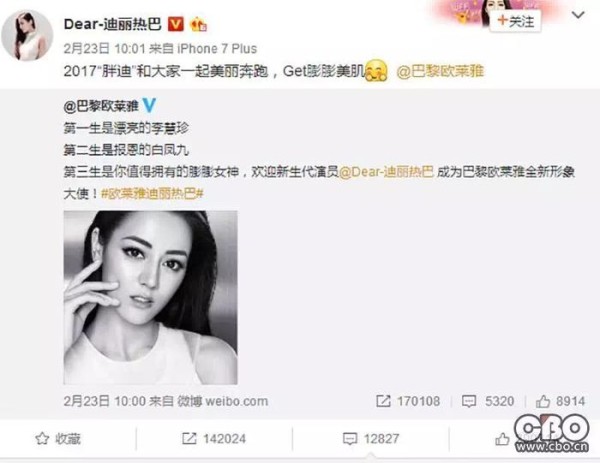Expand the post options chevron menu
Viewport: 600px width, 463px height.
click(x=578, y=15)
